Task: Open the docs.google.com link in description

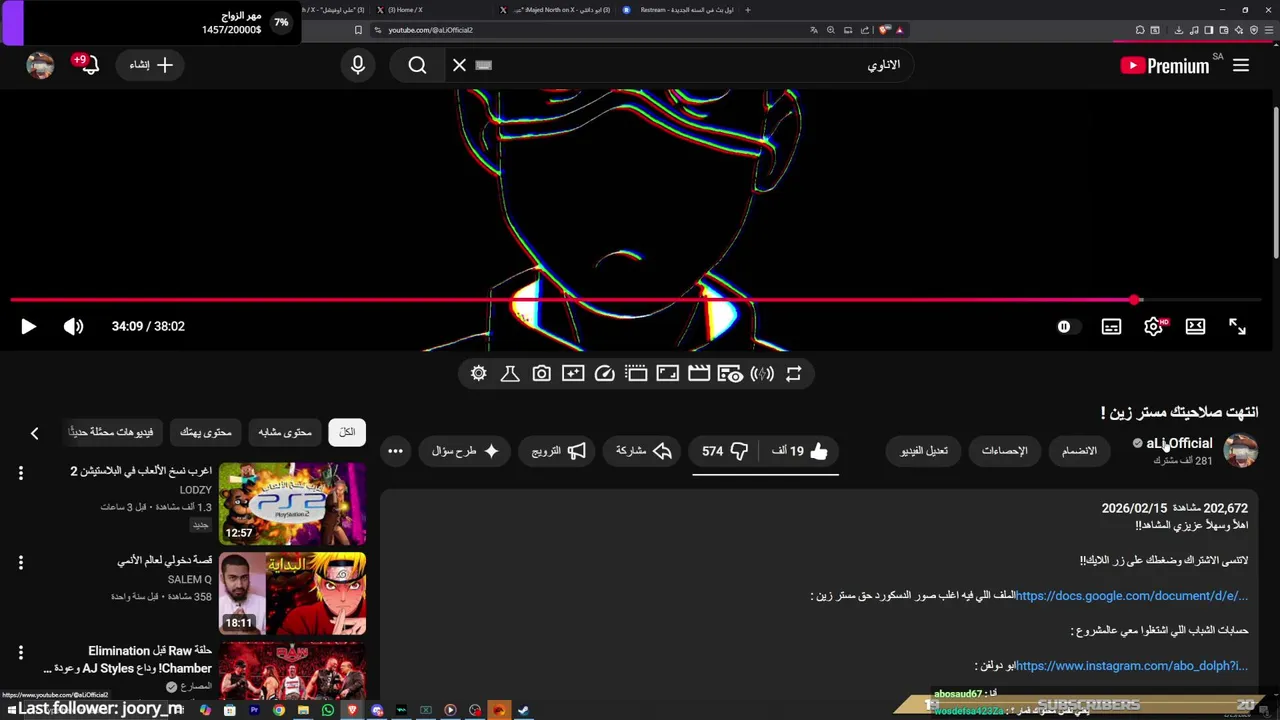Action: pos(1132,596)
